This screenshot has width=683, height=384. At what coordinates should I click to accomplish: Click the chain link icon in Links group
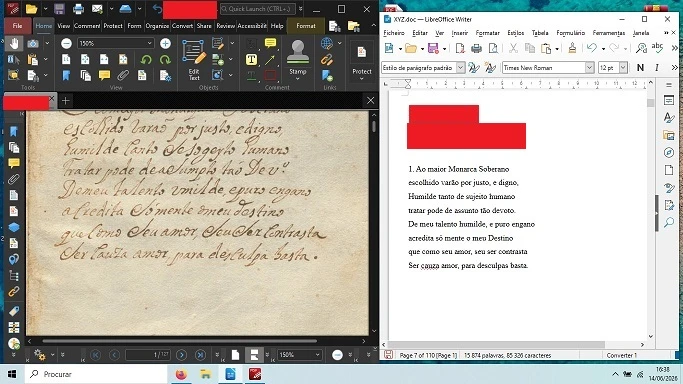click(327, 60)
